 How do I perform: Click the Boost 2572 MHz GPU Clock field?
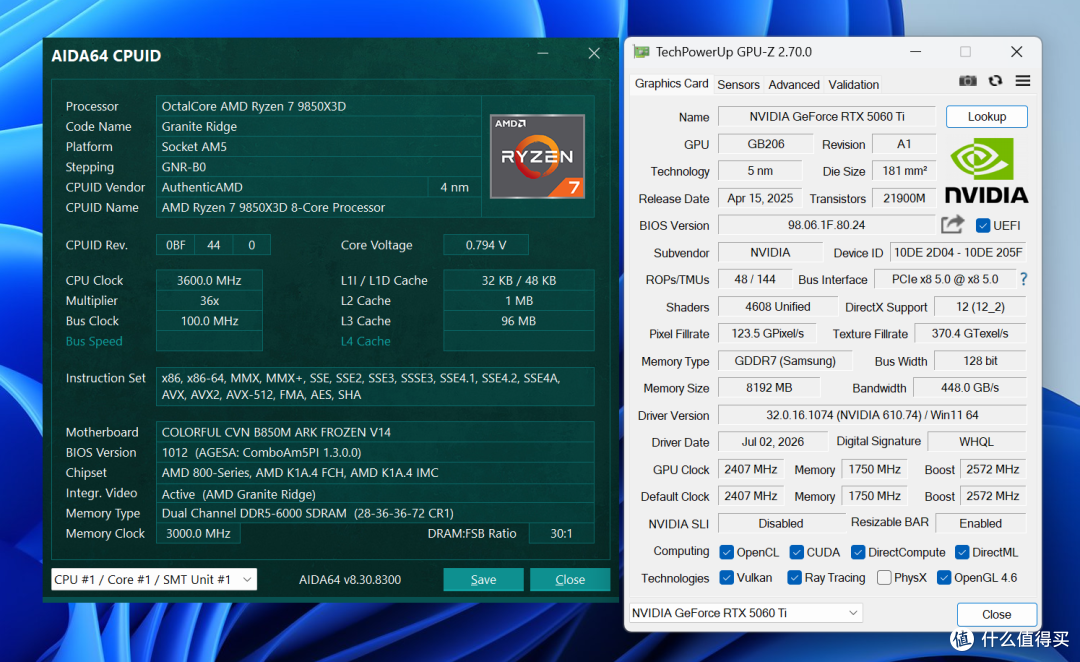993,469
